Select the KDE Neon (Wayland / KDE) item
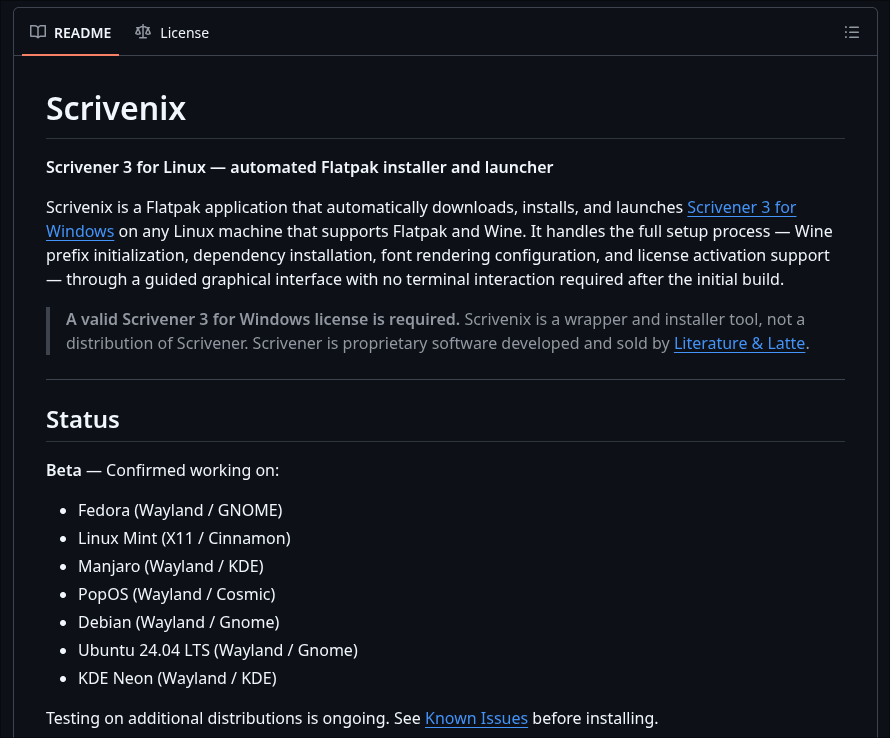 click(177, 678)
